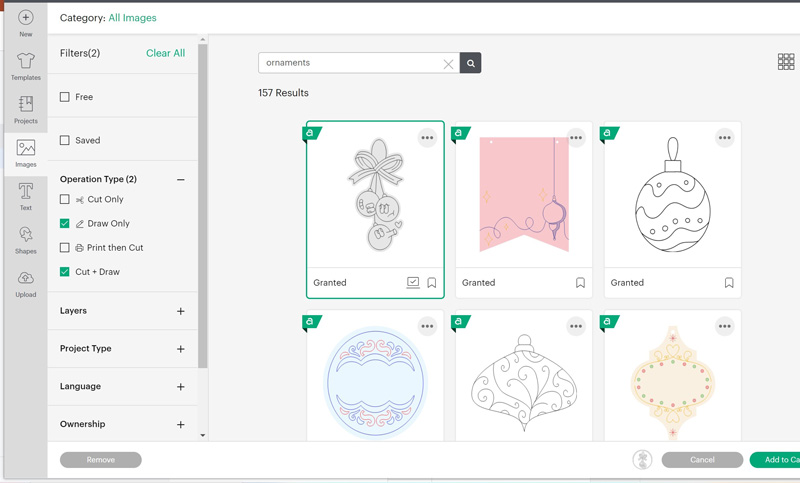The width and height of the screenshot is (800, 483).
Task: Open three-dot menu on swirl ornament card
Action: pyautogui.click(x=576, y=326)
